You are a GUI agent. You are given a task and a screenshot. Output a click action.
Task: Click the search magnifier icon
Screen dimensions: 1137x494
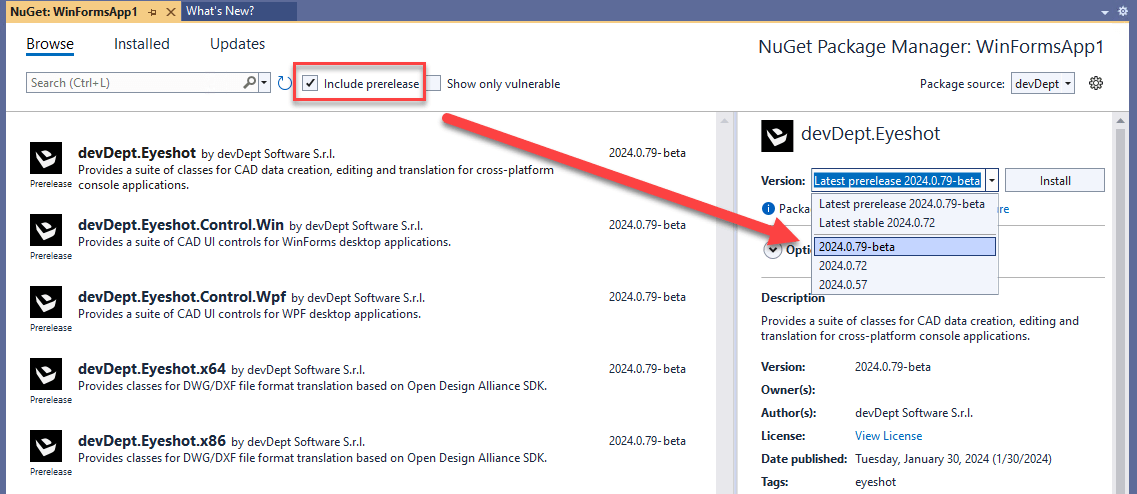[x=249, y=83]
